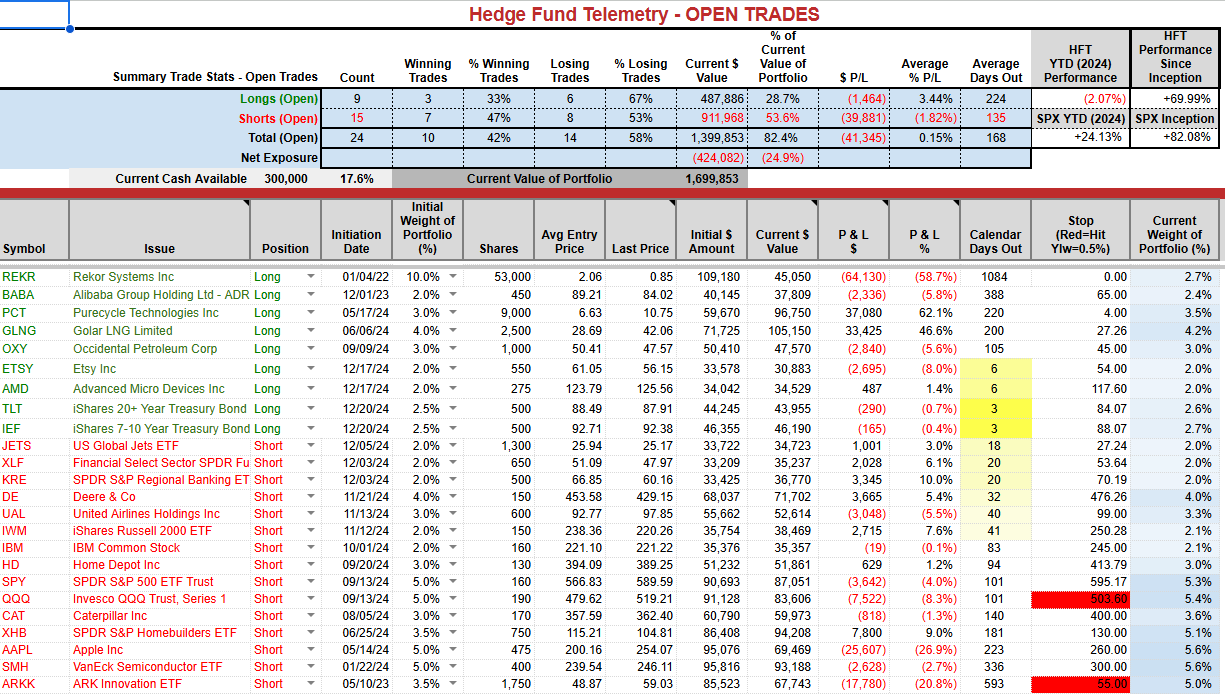Open the Initial Weight dropdown for SMH
The width and height of the screenshot is (1225, 697).
[x=453, y=667]
